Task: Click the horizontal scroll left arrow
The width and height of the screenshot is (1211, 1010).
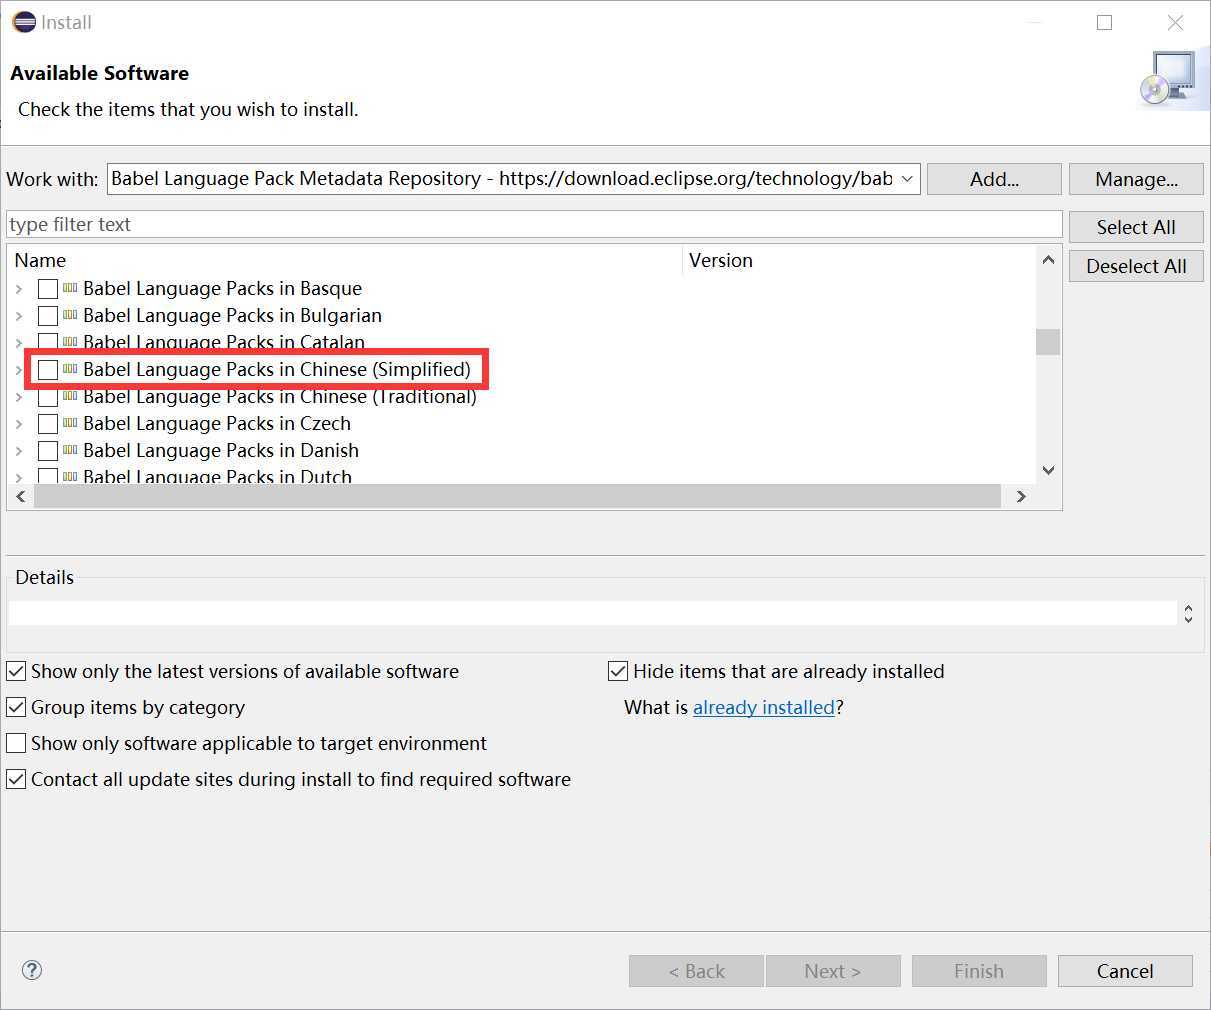Action: pos(21,496)
